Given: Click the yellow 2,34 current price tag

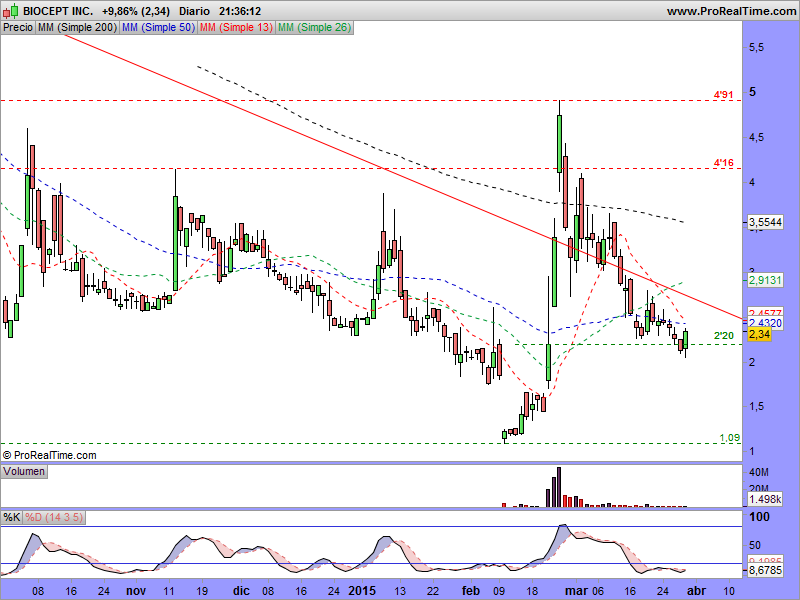Looking at the screenshot, I should pyautogui.click(x=759, y=334).
